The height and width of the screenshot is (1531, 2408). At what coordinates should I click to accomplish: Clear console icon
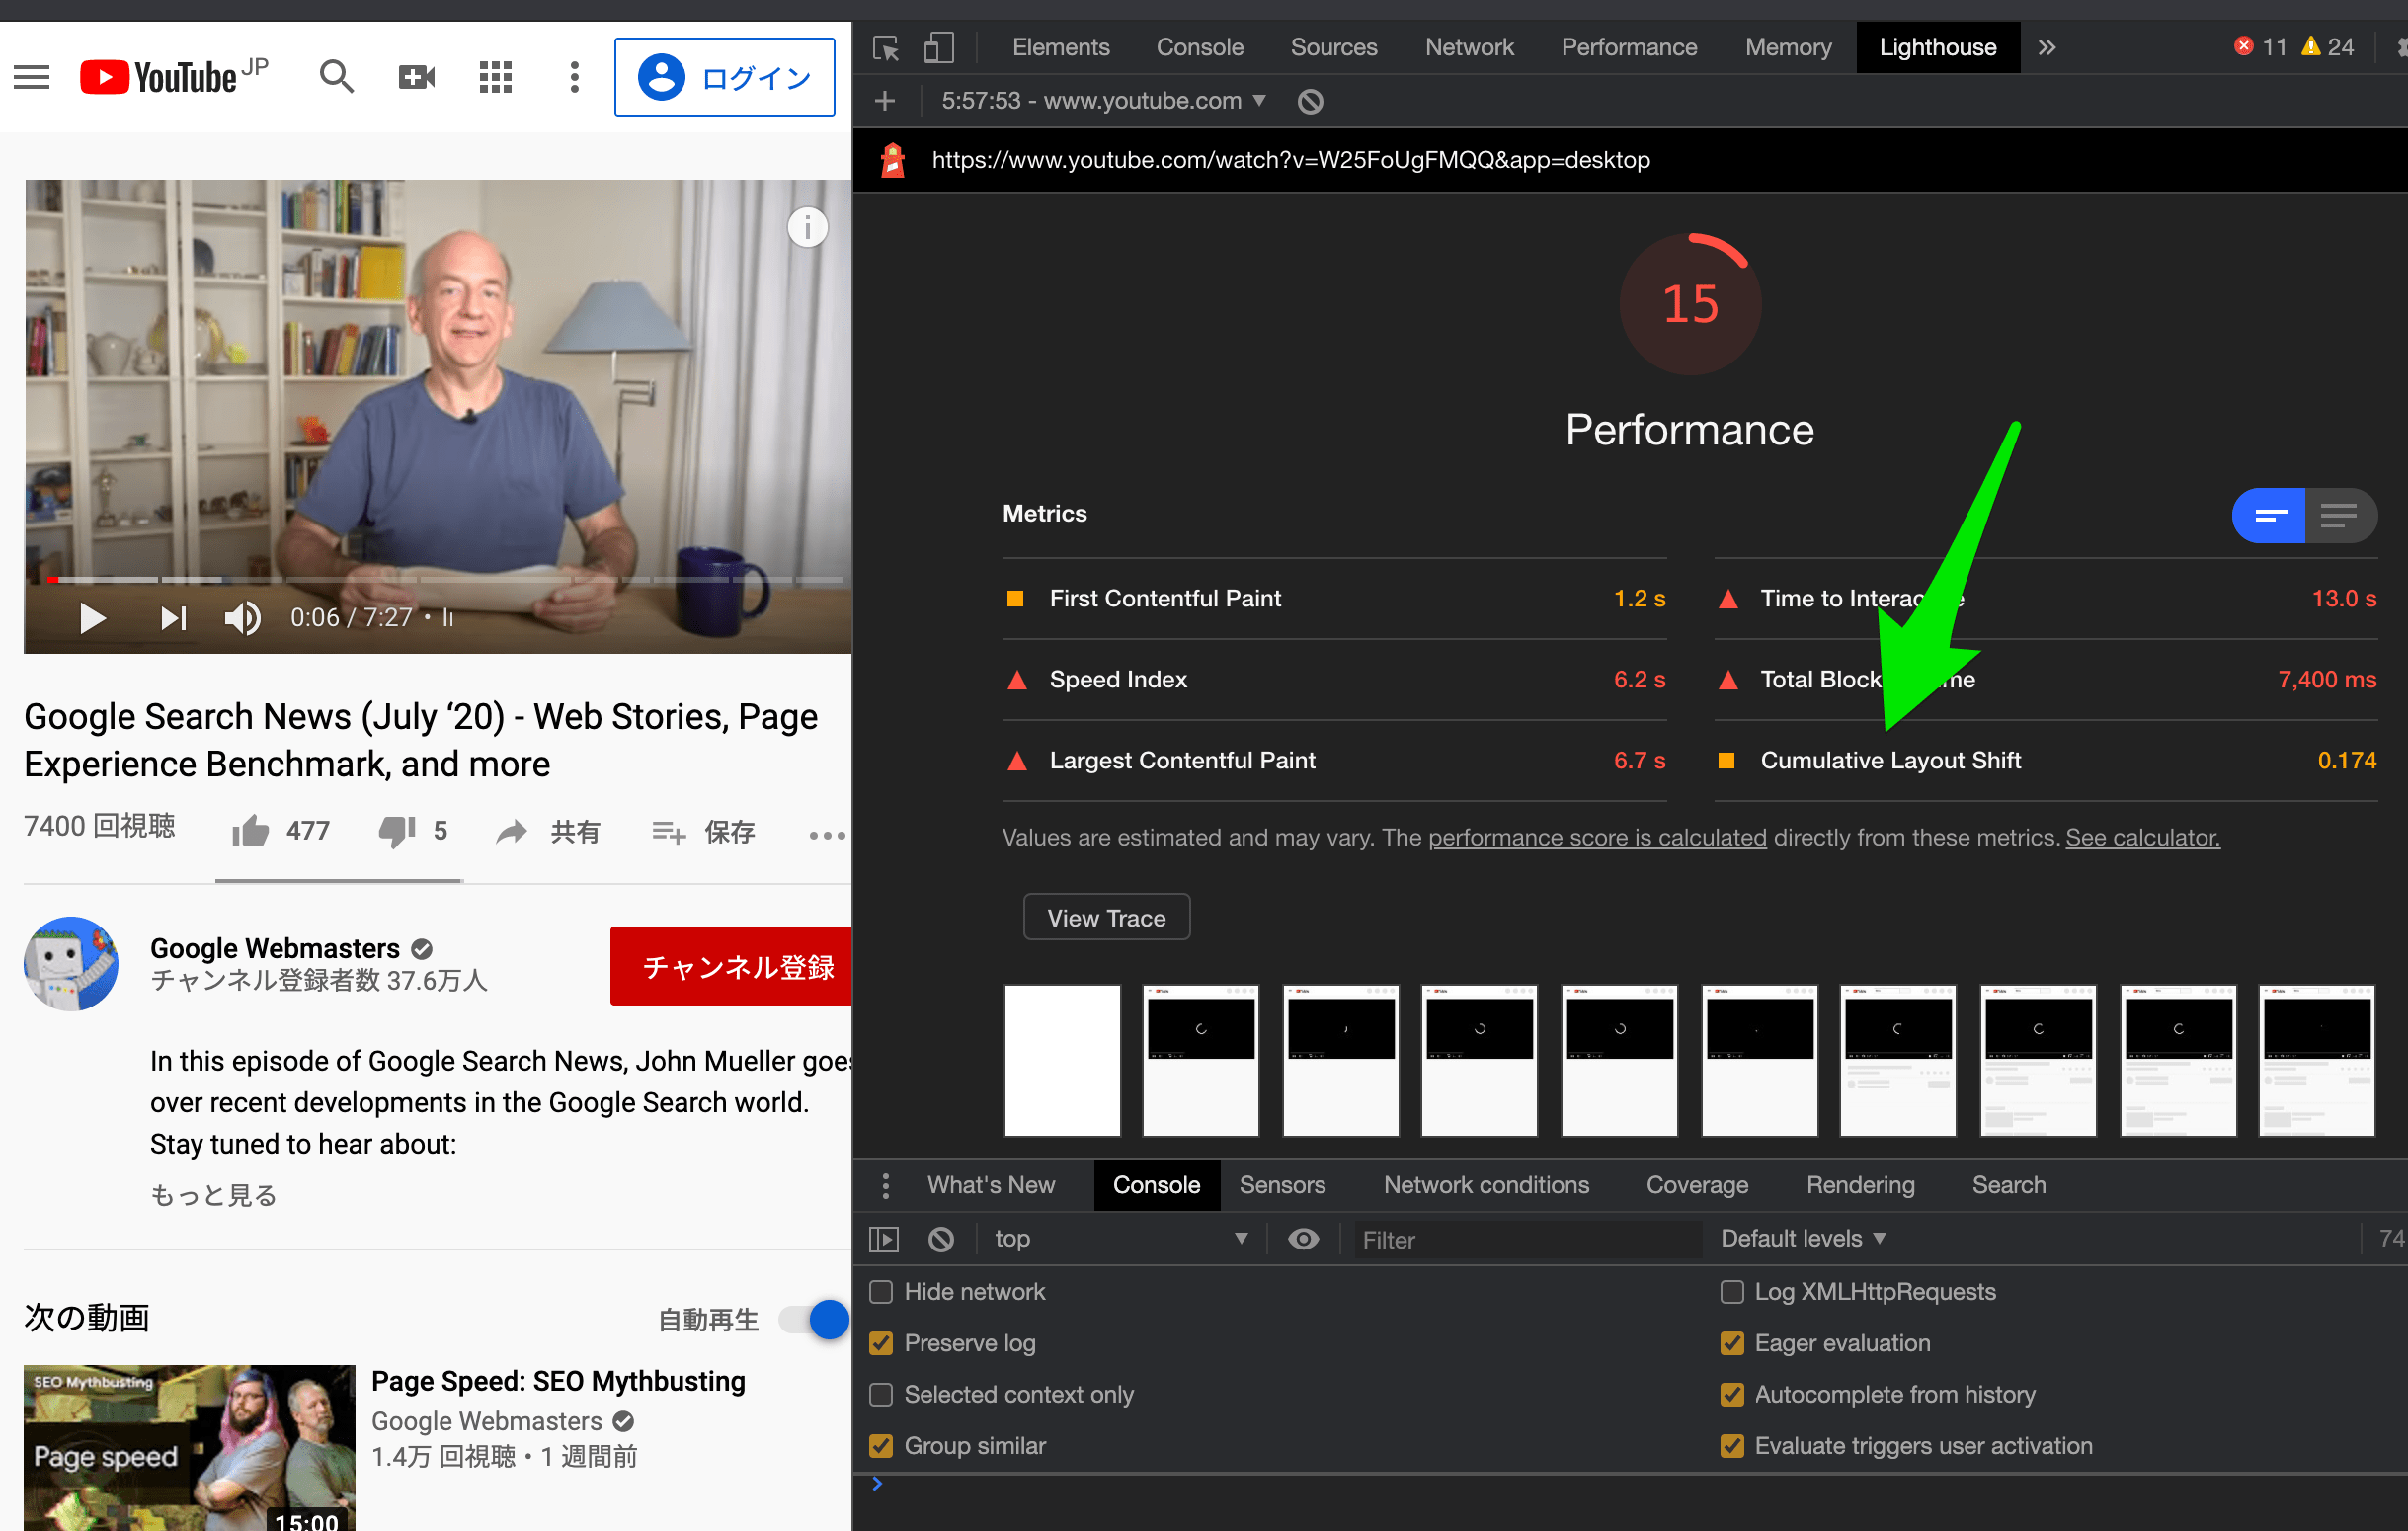[940, 1239]
